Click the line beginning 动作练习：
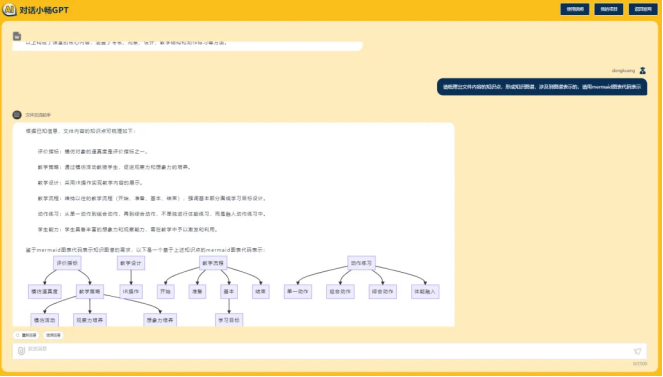 tap(152, 214)
